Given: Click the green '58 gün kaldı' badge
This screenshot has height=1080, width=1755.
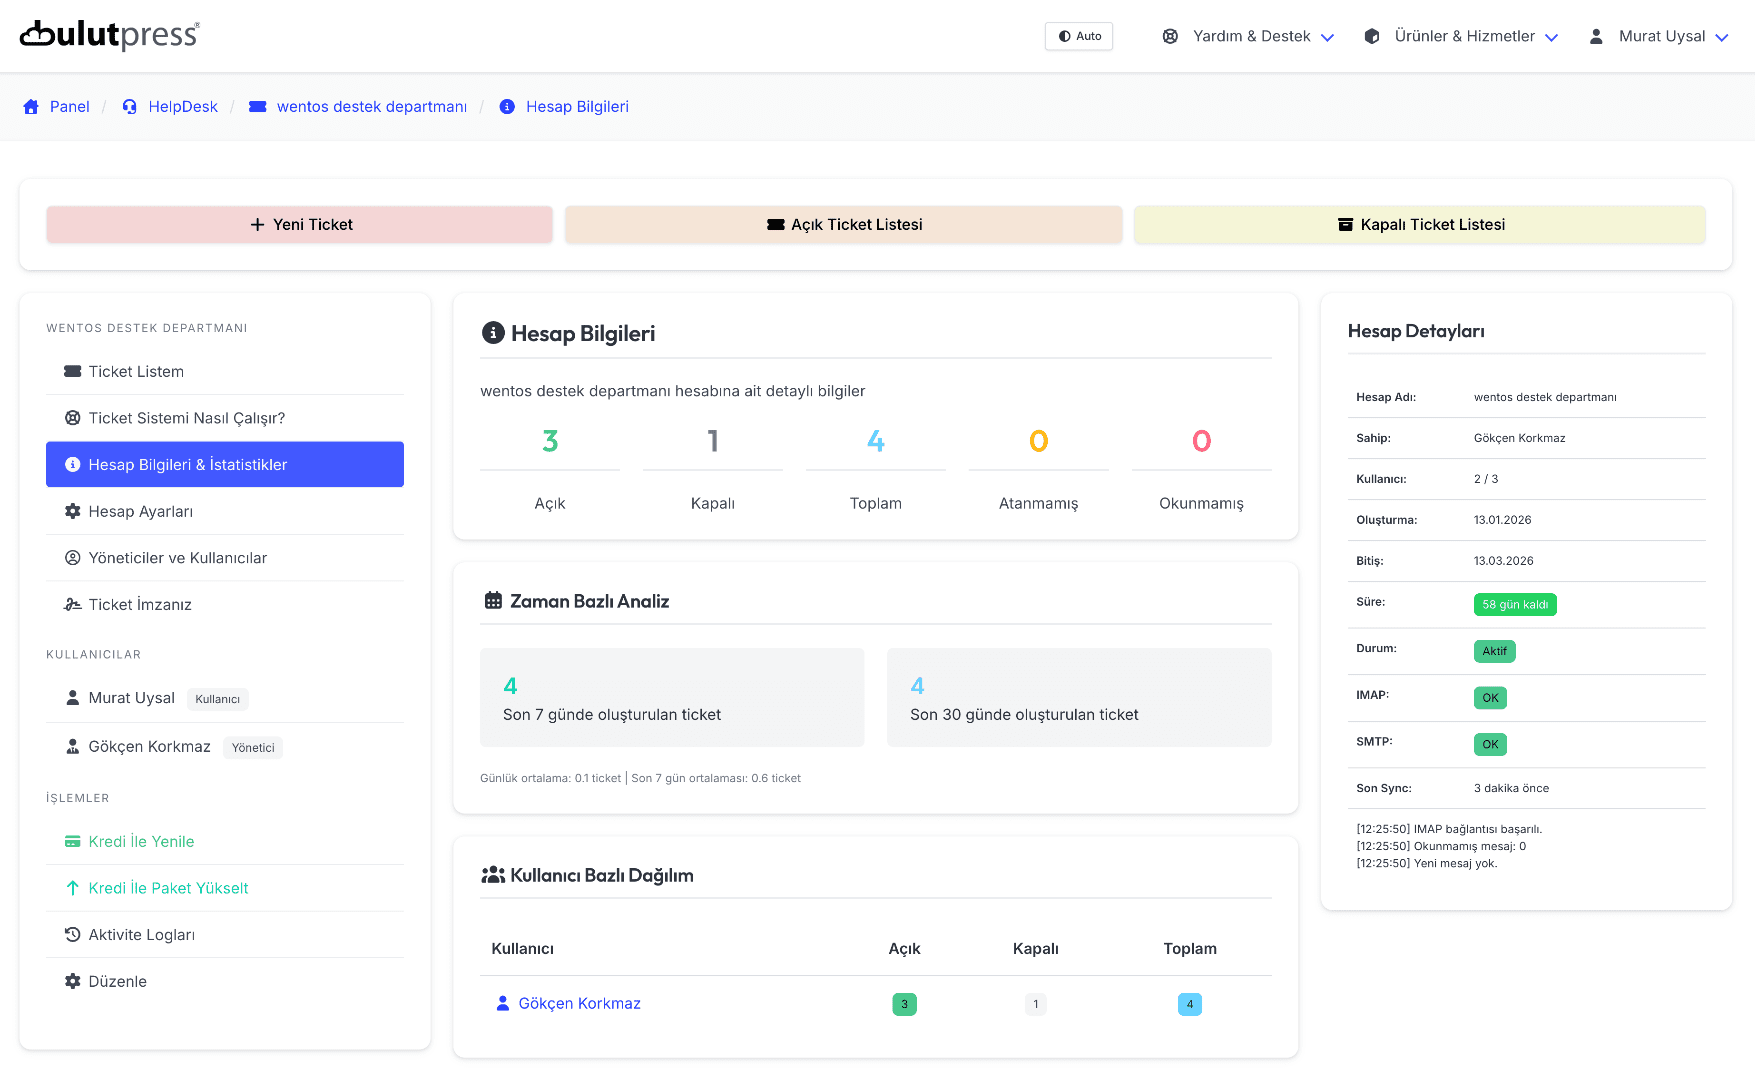Looking at the screenshot, I should click(1514, 605).
